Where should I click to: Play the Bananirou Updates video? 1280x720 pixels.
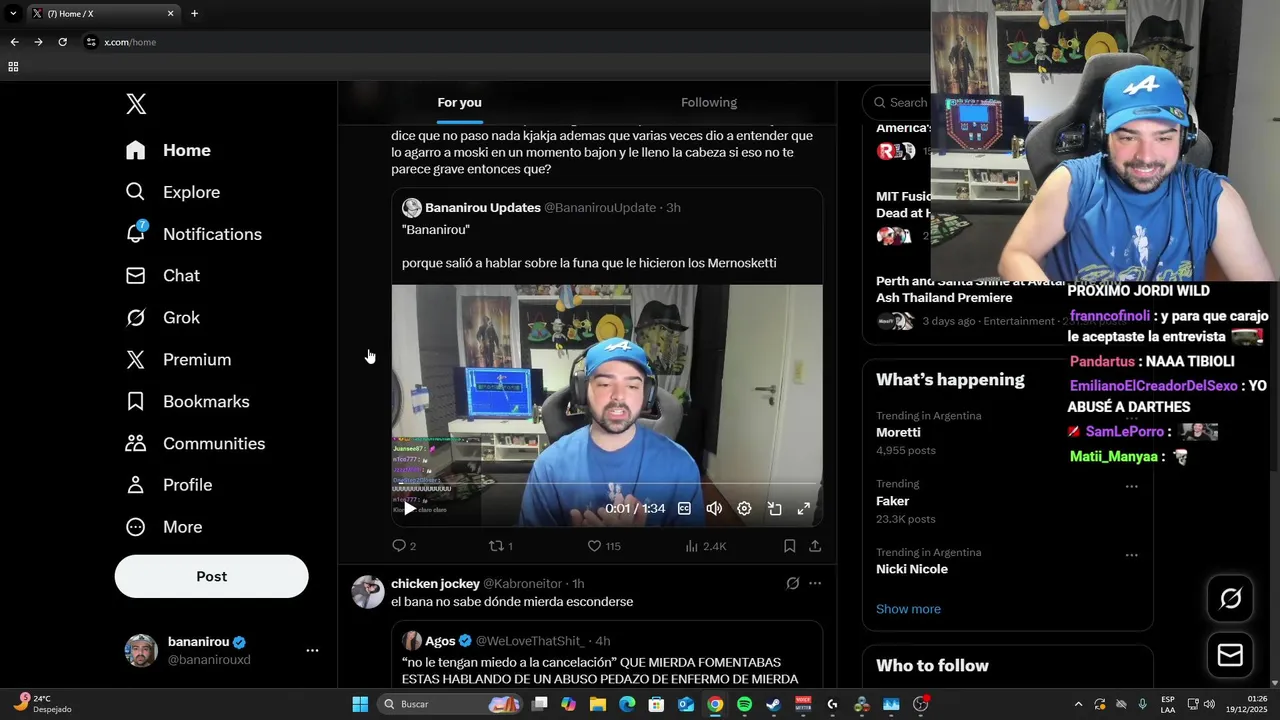(410, 508)
